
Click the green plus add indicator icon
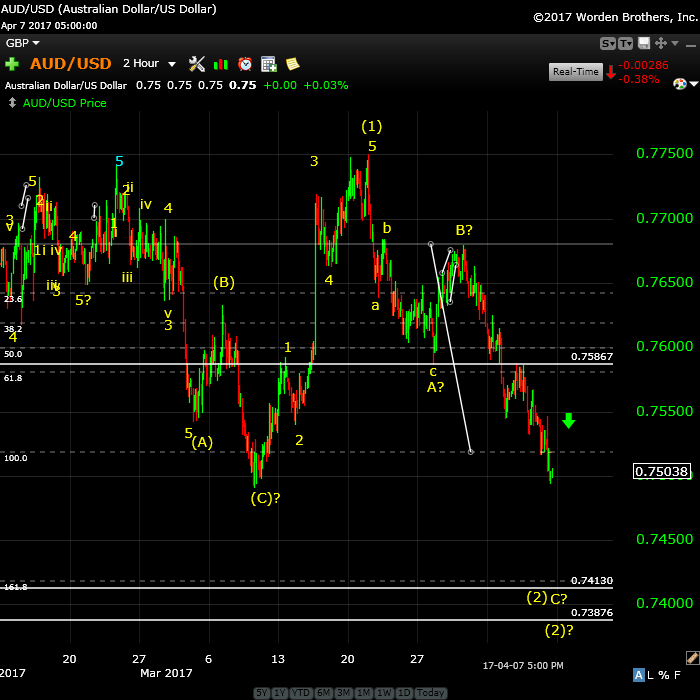pos(12,64)
